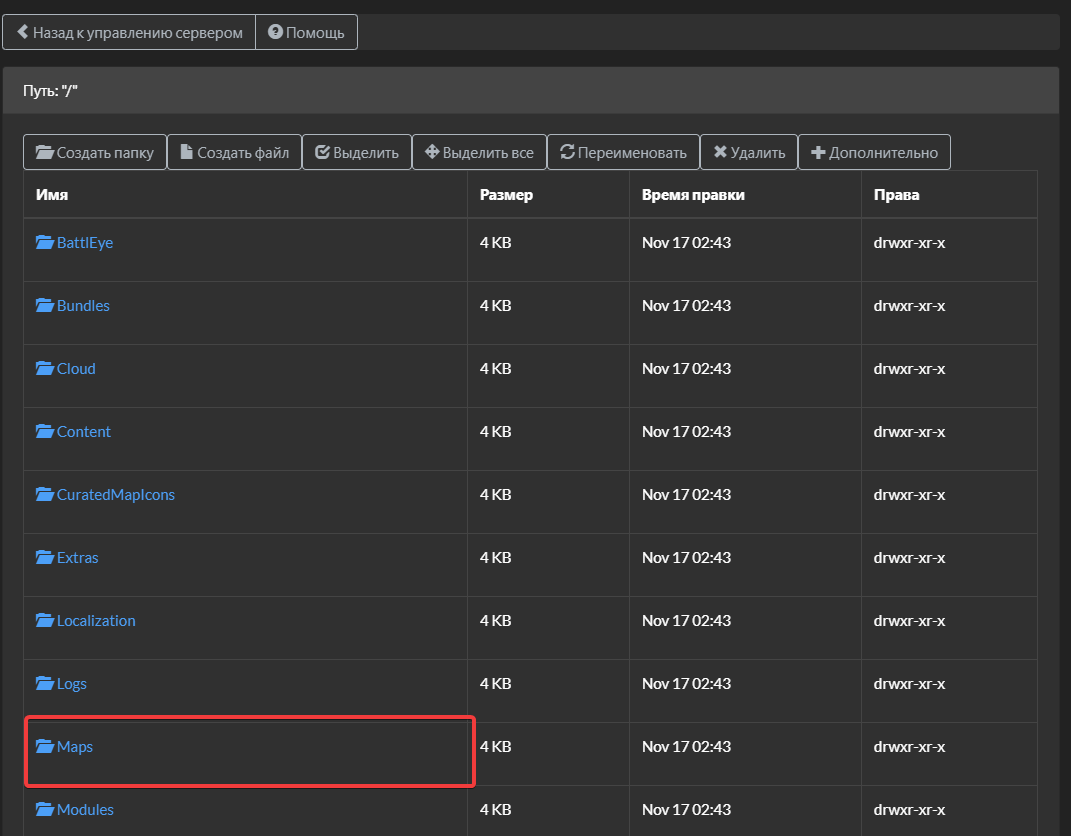The width and height of the screenshot is (1071, 836).
Task: Click the permissions of Modules
Action: pyautogui.click(x=909, y=809)
